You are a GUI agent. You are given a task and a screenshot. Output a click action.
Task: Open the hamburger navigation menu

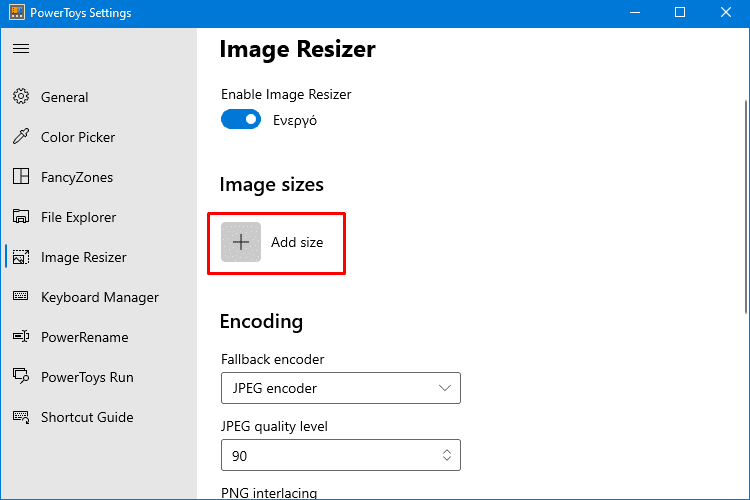pos(21,49)
